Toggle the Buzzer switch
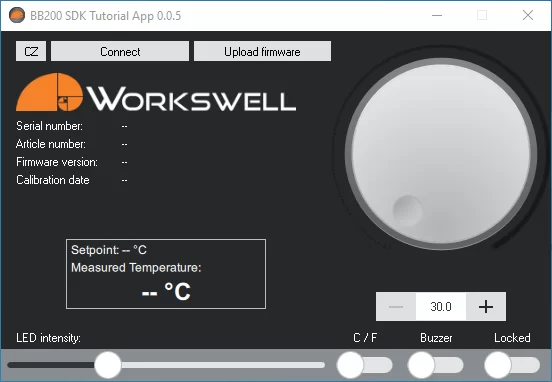552x382 pixels. 435,365
